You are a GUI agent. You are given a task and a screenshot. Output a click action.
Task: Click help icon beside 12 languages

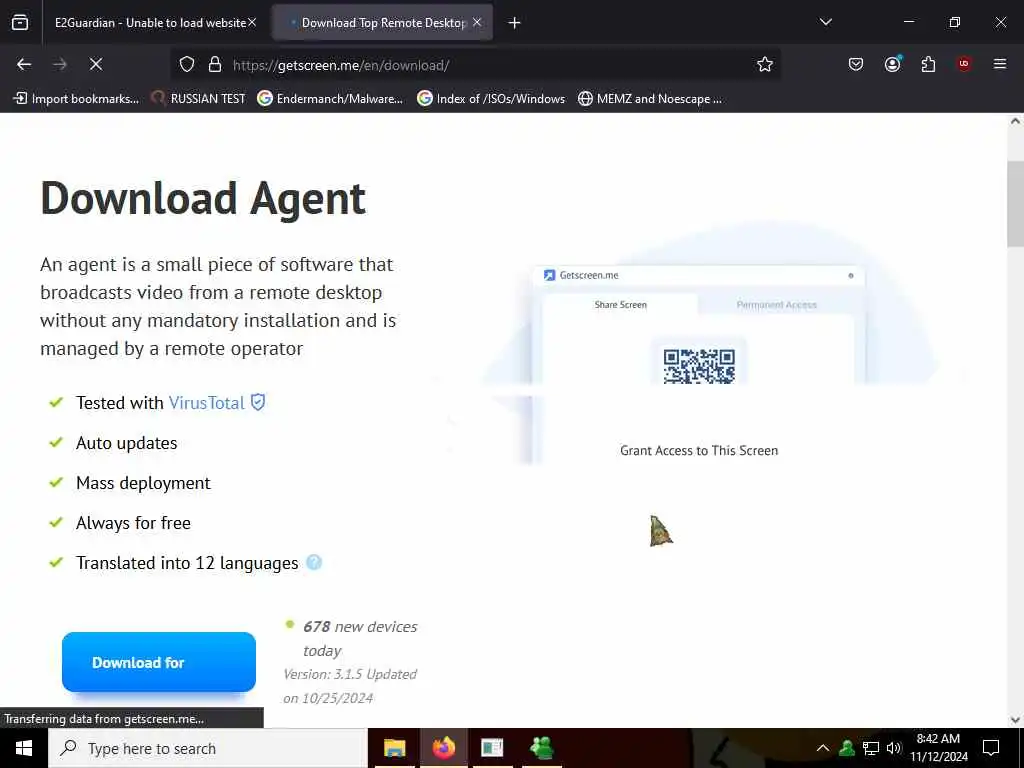314,562
